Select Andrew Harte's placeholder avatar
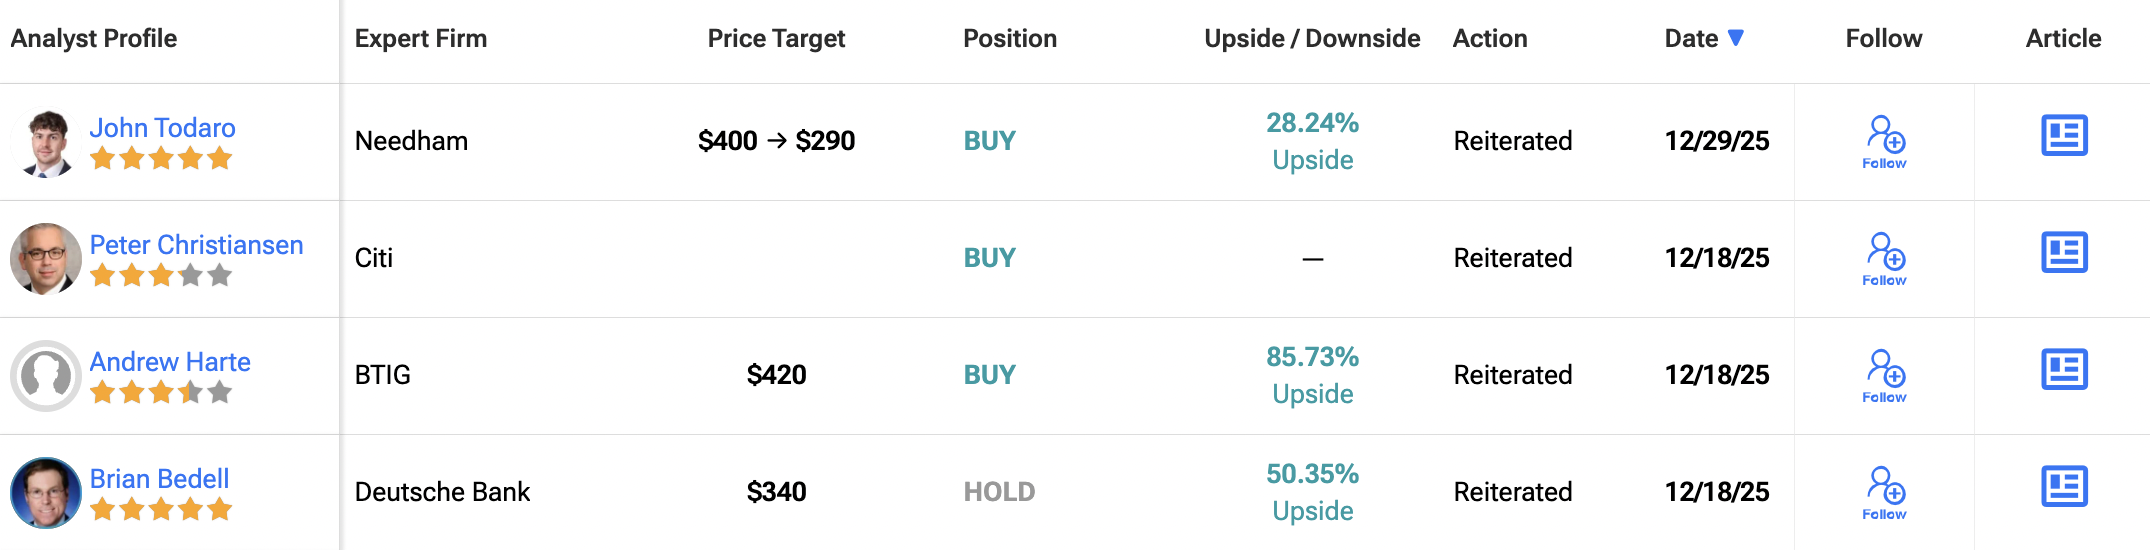Screen dimensions: 2150x550 [45, 376]
